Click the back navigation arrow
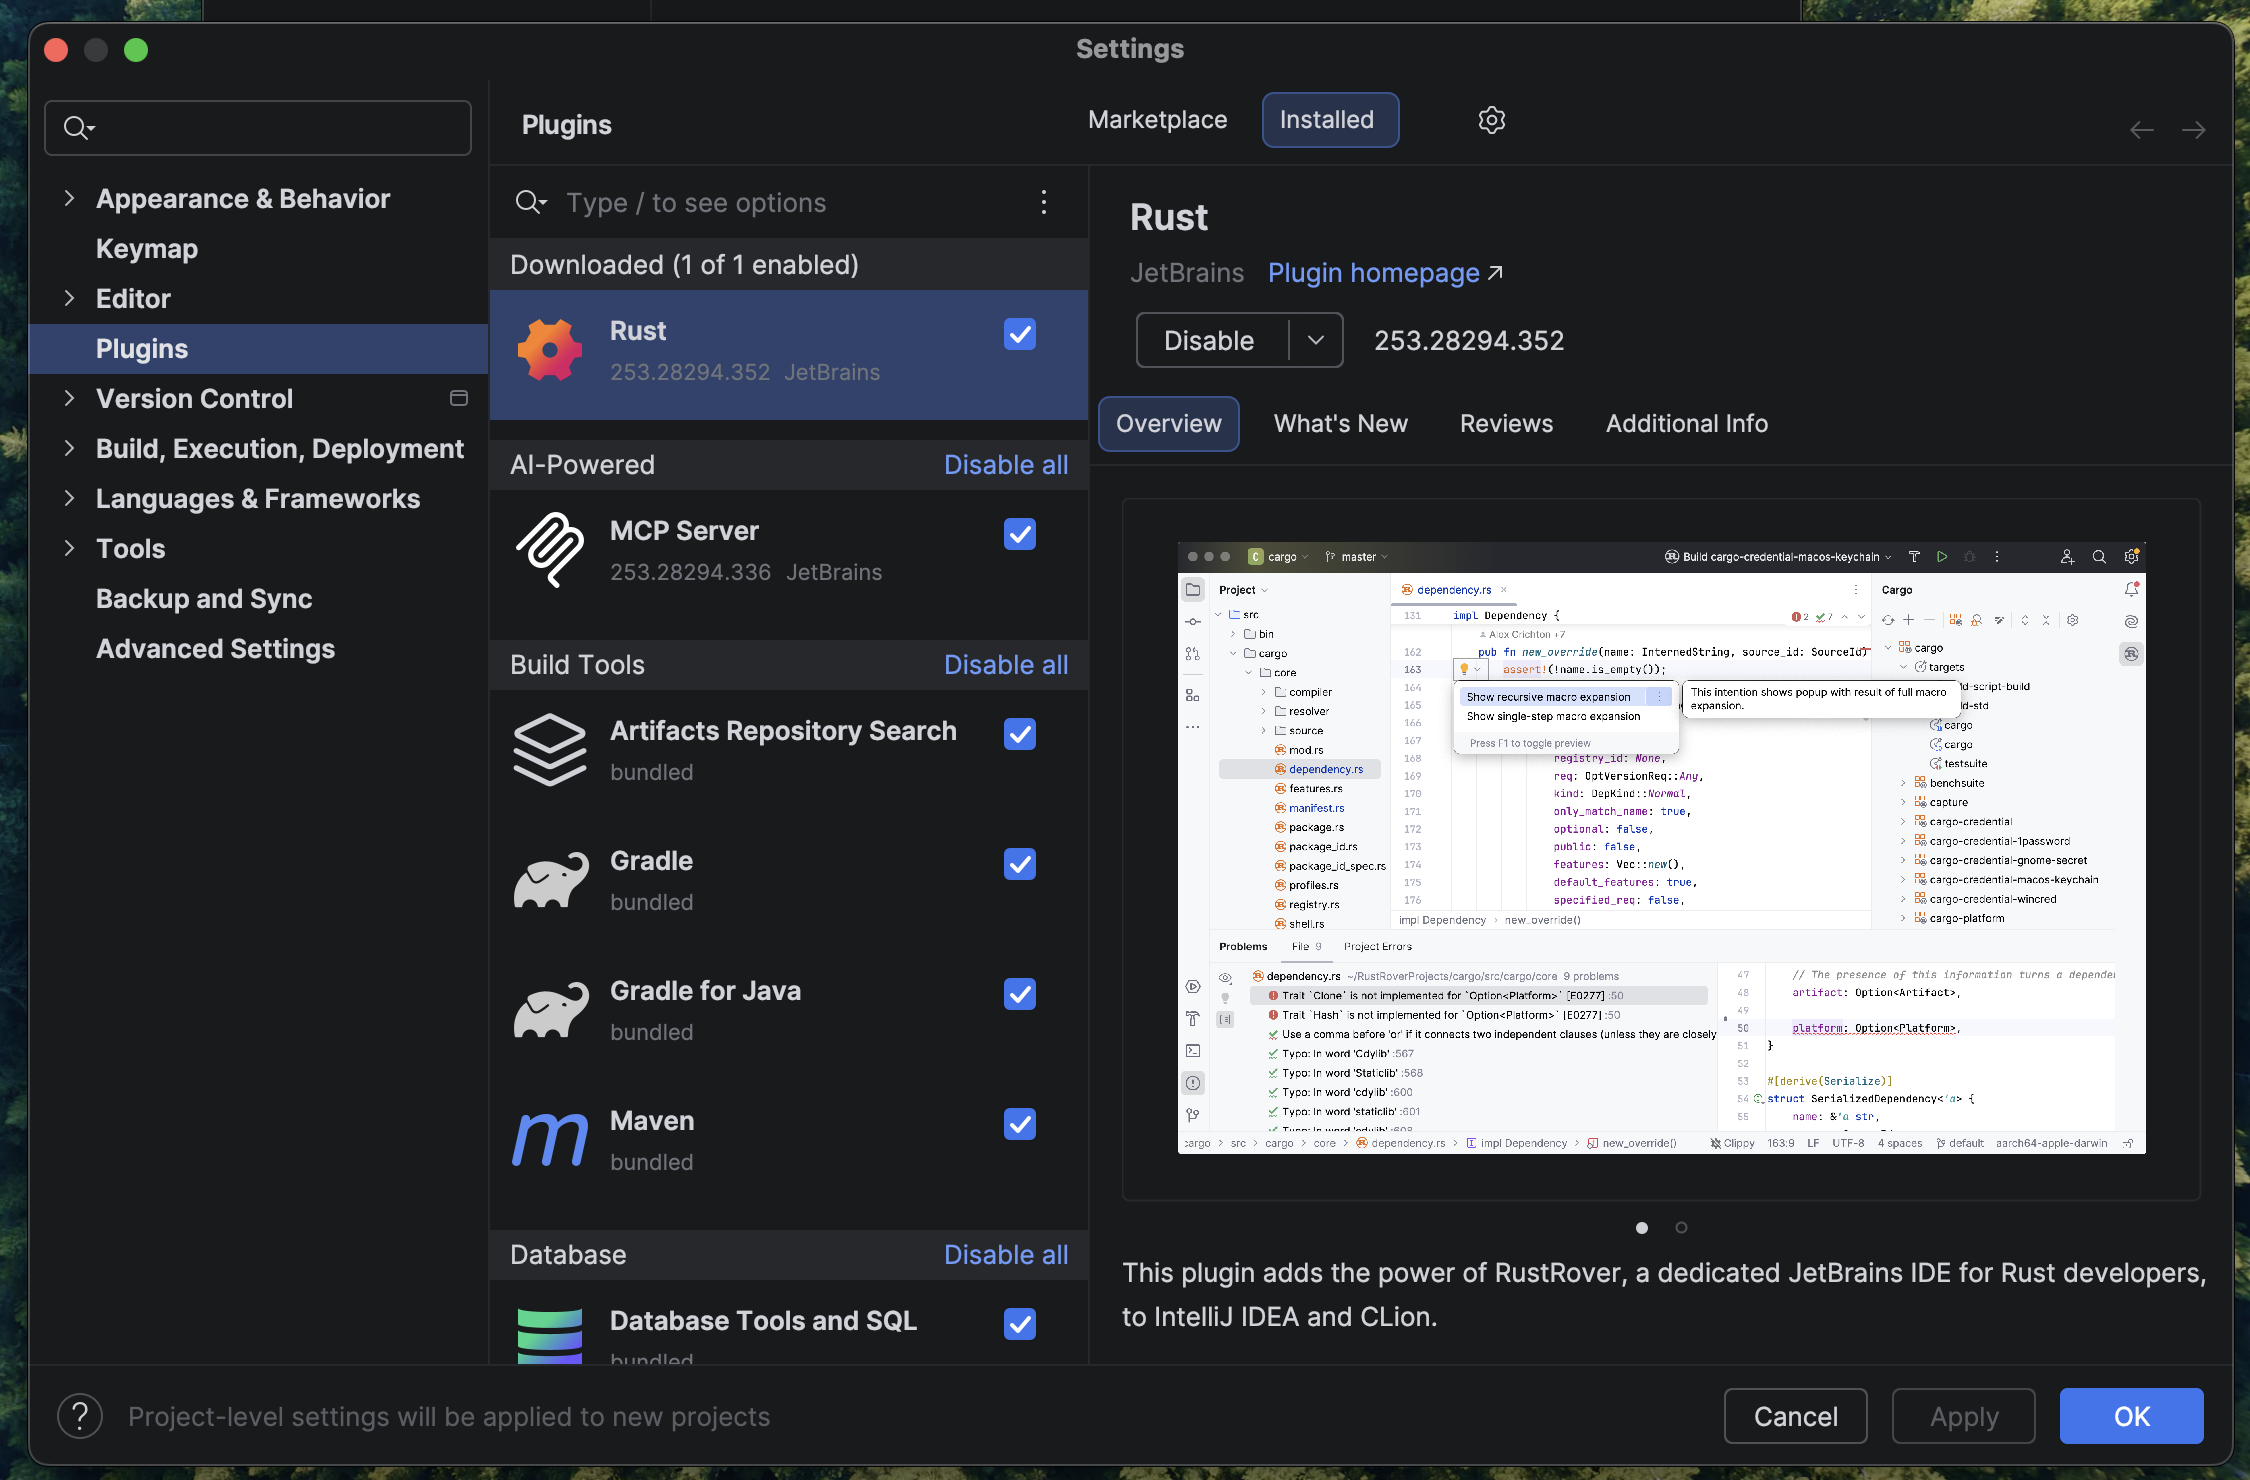 tap(2141, 130)
